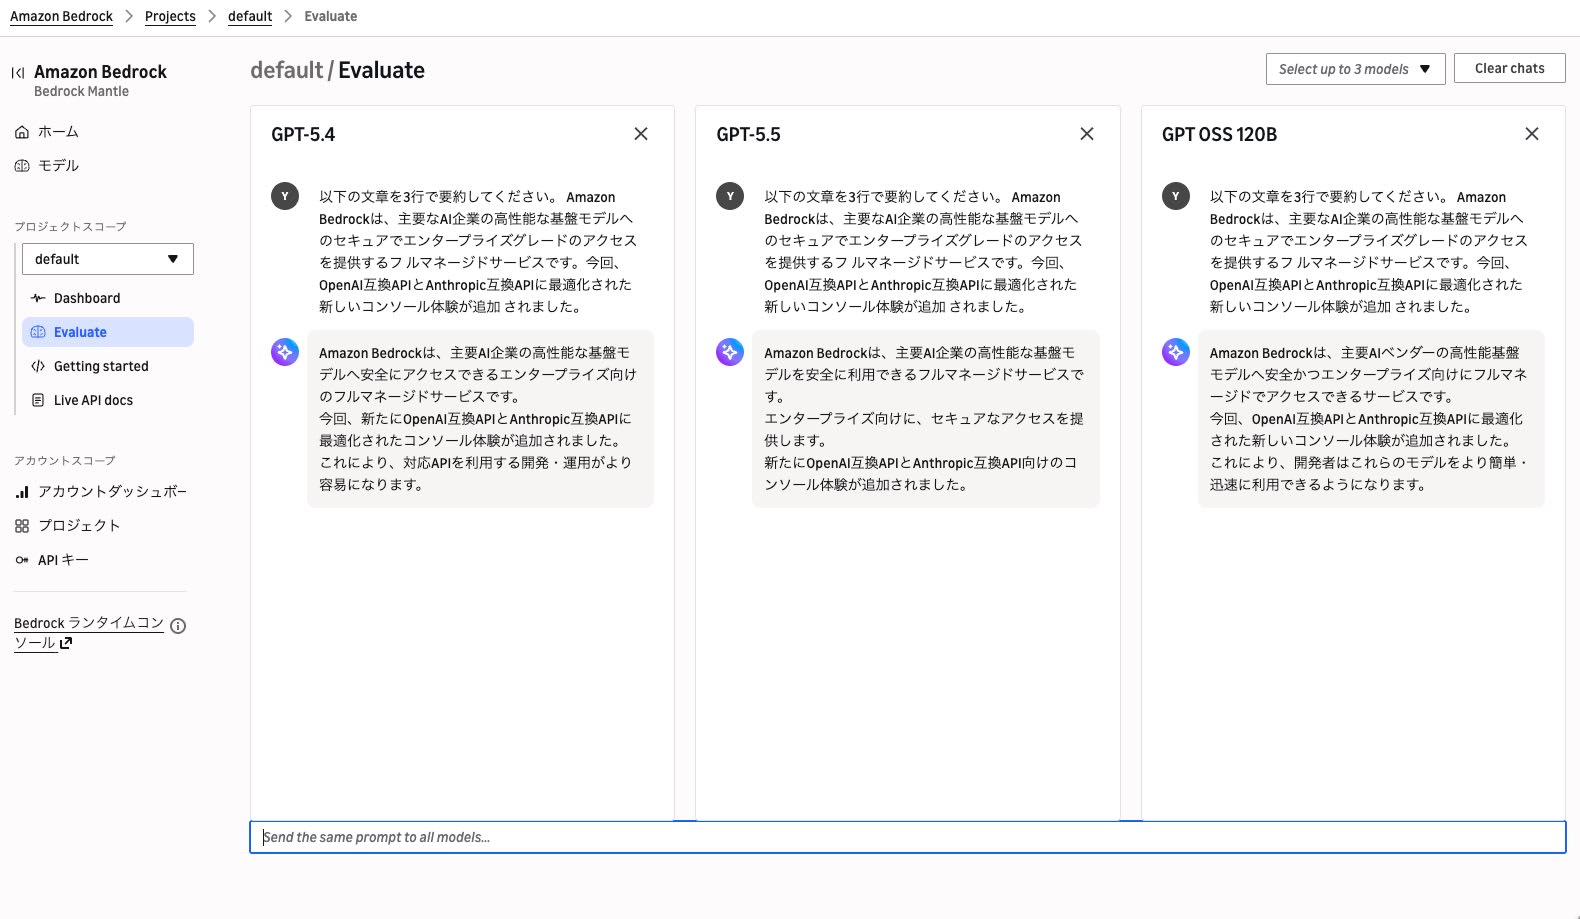Image resolution: width=1580 pixels, height=919 pixels.
Task: Click the Evaluate breadcrumb text
Action: tap(331, 16)
